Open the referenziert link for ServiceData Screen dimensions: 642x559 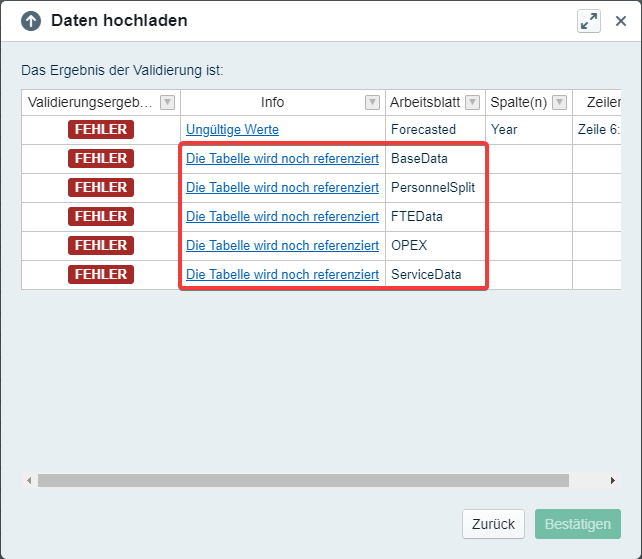[282, 275]
